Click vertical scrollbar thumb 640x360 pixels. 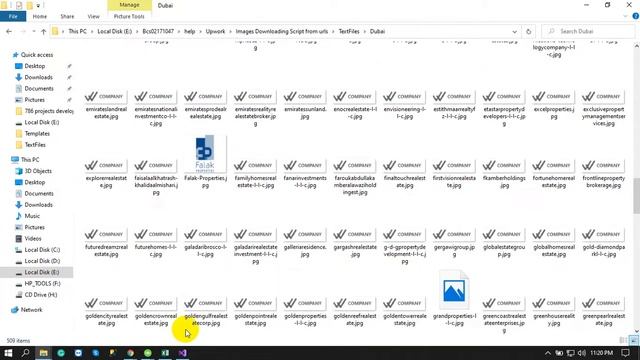636,196
